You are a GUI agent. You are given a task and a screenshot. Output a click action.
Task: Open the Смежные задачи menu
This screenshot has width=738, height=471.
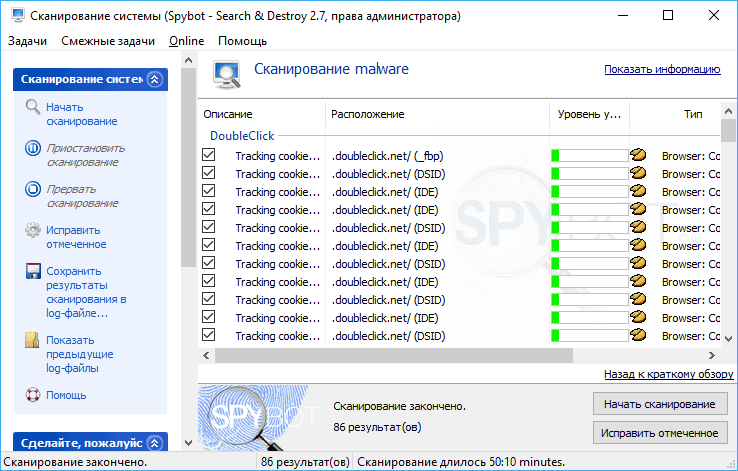click(x=108, y=41)
